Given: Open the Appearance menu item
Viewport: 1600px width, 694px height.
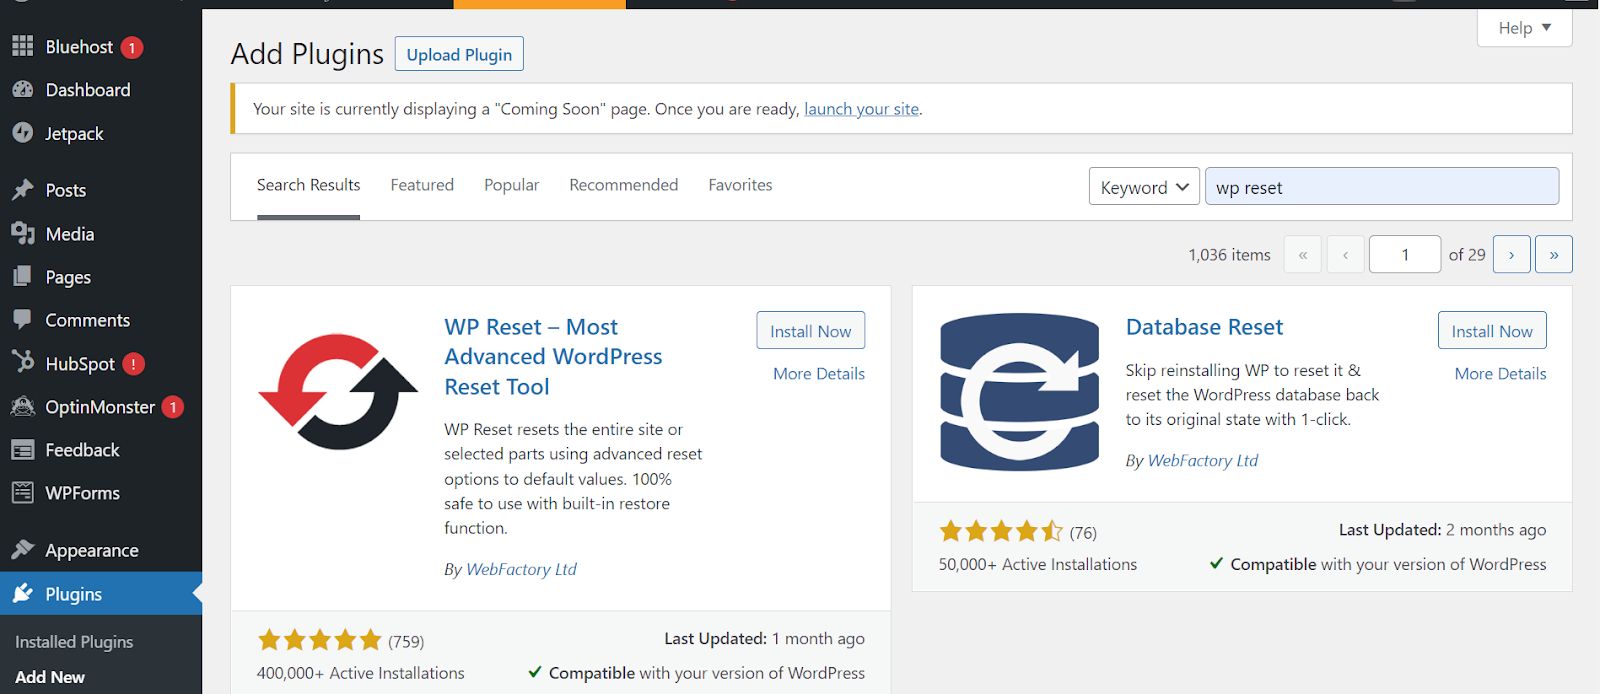Looking at the screenshot, I should coord(101,550).
